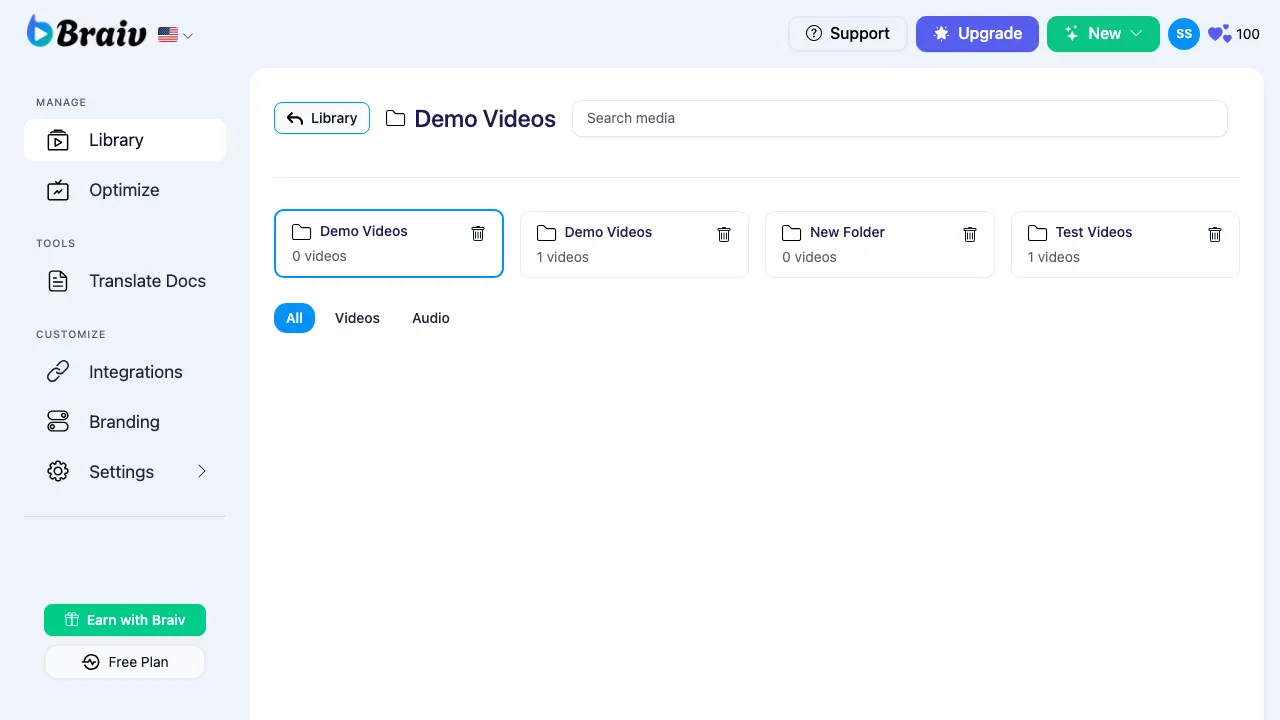
Task: Click the gift icon on Earn with Braiv
Action: [71, 620]
